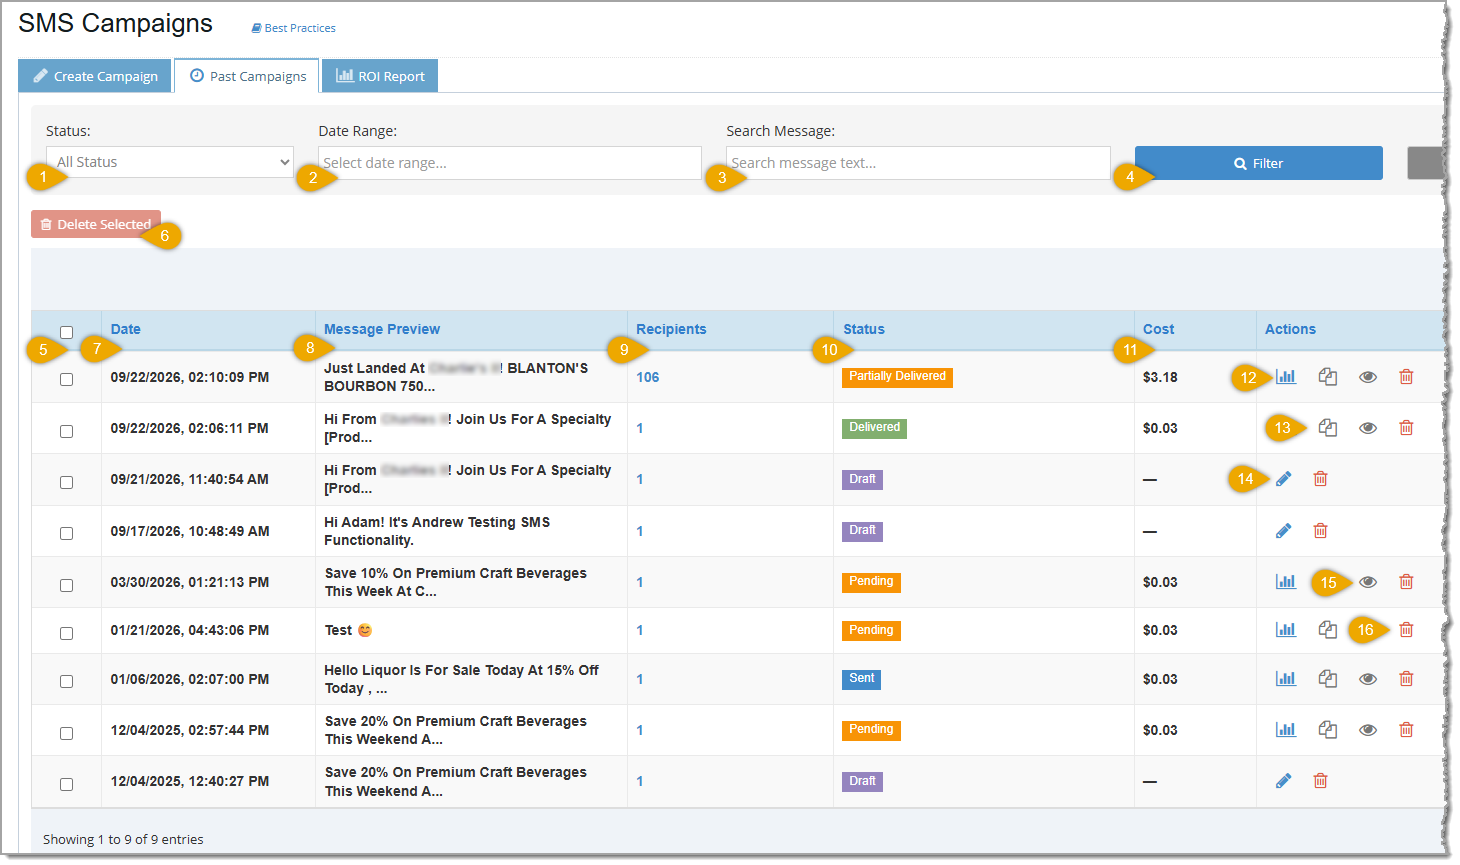1460x865 pixels.
Task: Edit the 09/21/2026 draft with pencil icon
Action: [x=1284, y=479]
